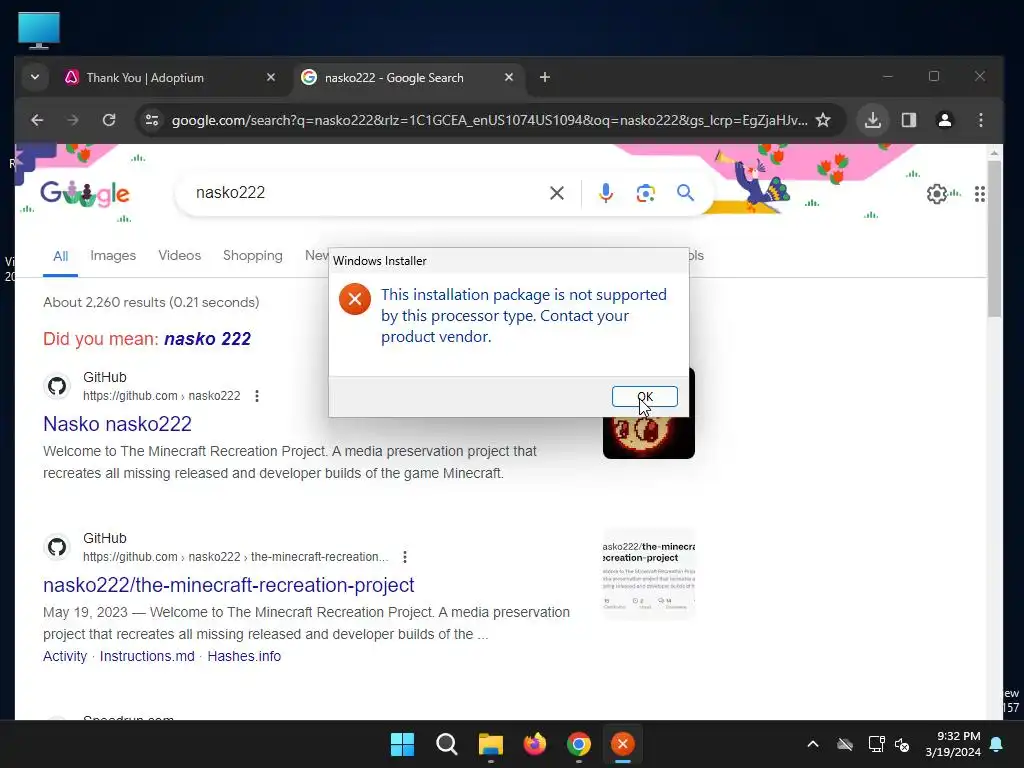This screenshot has height=768, width=1024.
Task: Search by image with Google Lens icon
Action: (x=645, y=193)
